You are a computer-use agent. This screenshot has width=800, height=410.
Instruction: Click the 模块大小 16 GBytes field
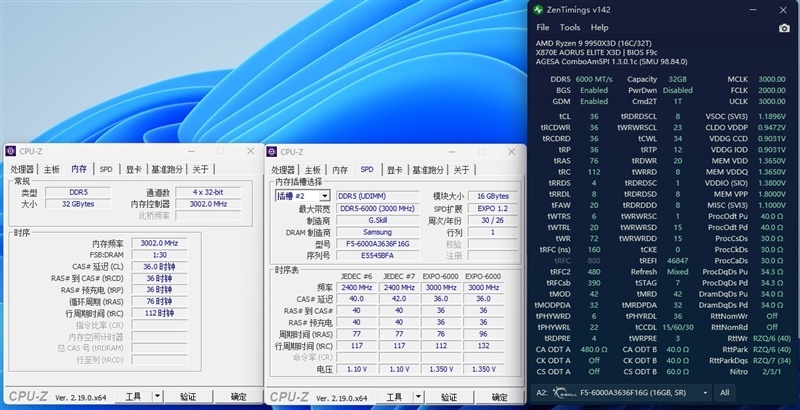(493, 196)
